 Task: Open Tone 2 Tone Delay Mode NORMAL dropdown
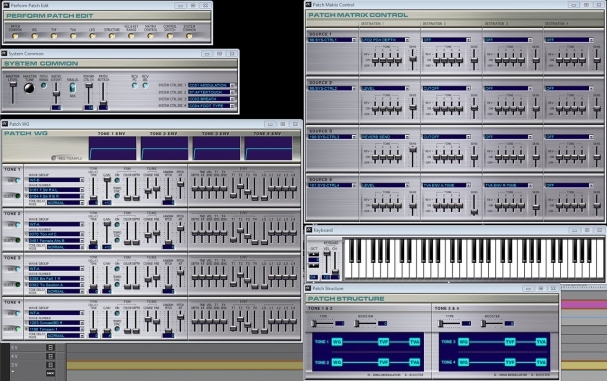tap(65, 247)
